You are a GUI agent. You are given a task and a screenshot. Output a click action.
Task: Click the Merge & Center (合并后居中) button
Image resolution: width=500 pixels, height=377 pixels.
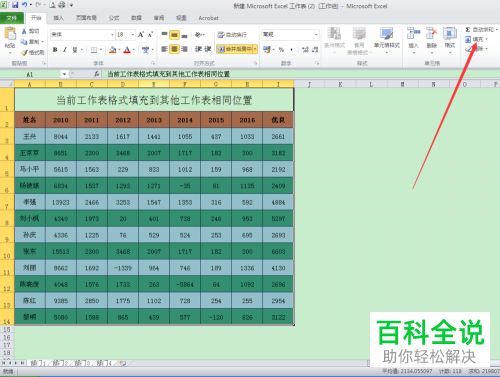pyautogui.click(x=235, y=49)
